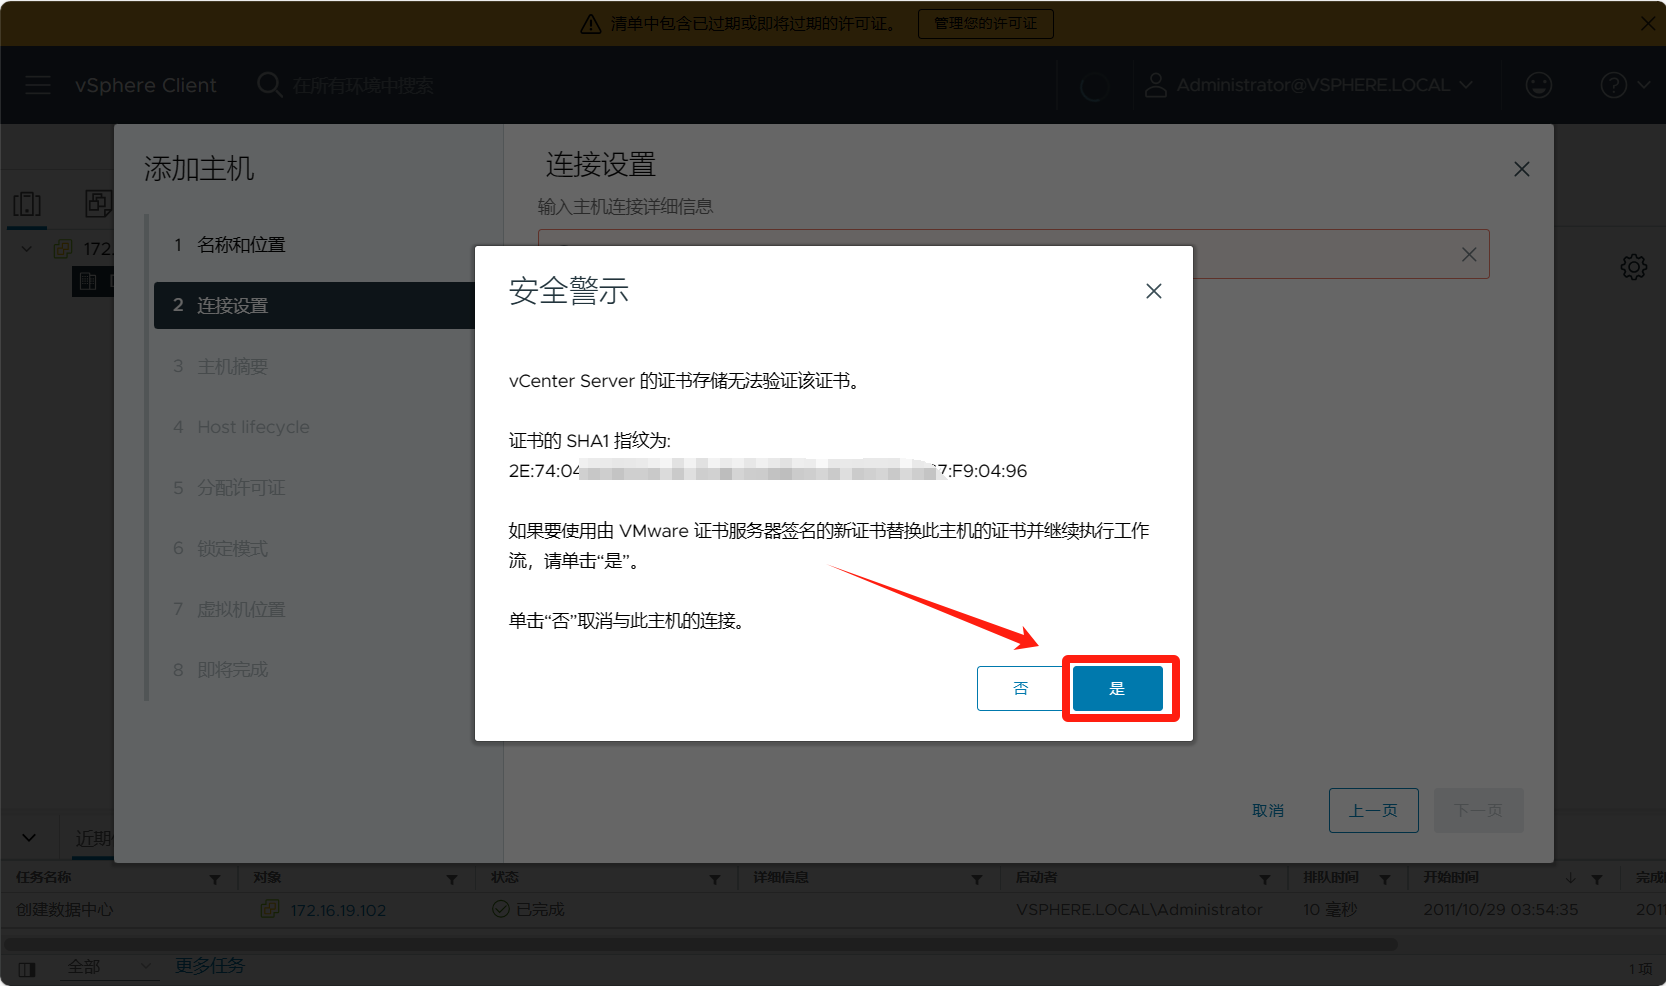Open the settings gear icon

1633,267
